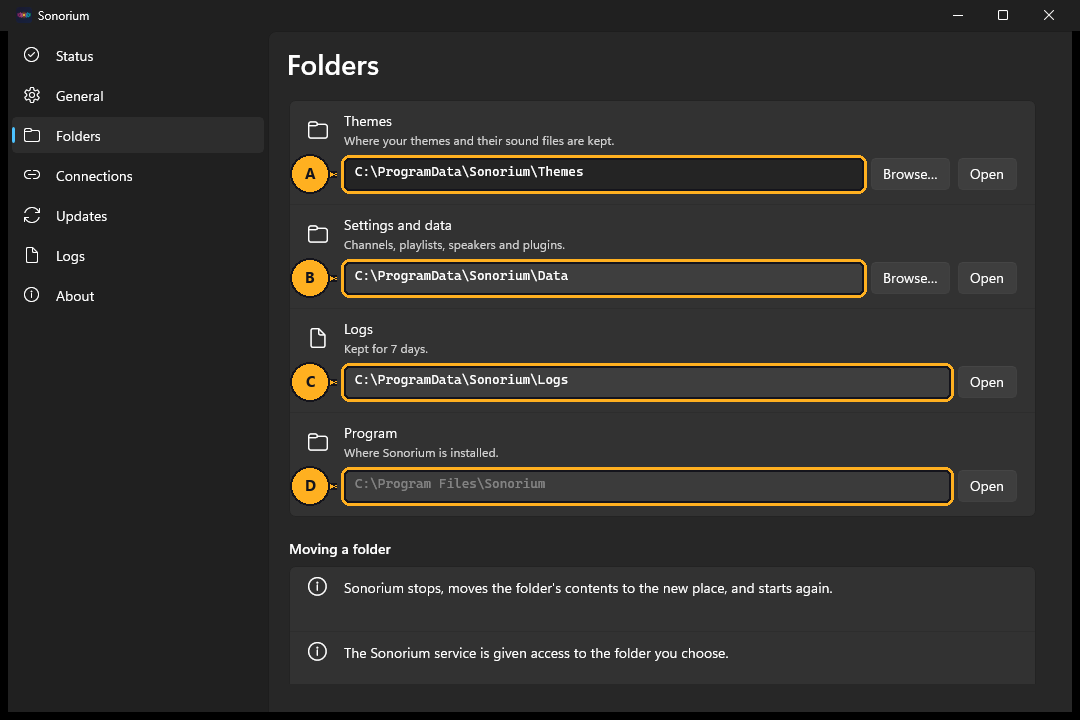The height and width of the screenshot is (720, 1080).
Task: Select the Folders nav item
Action: click(138, 136)
